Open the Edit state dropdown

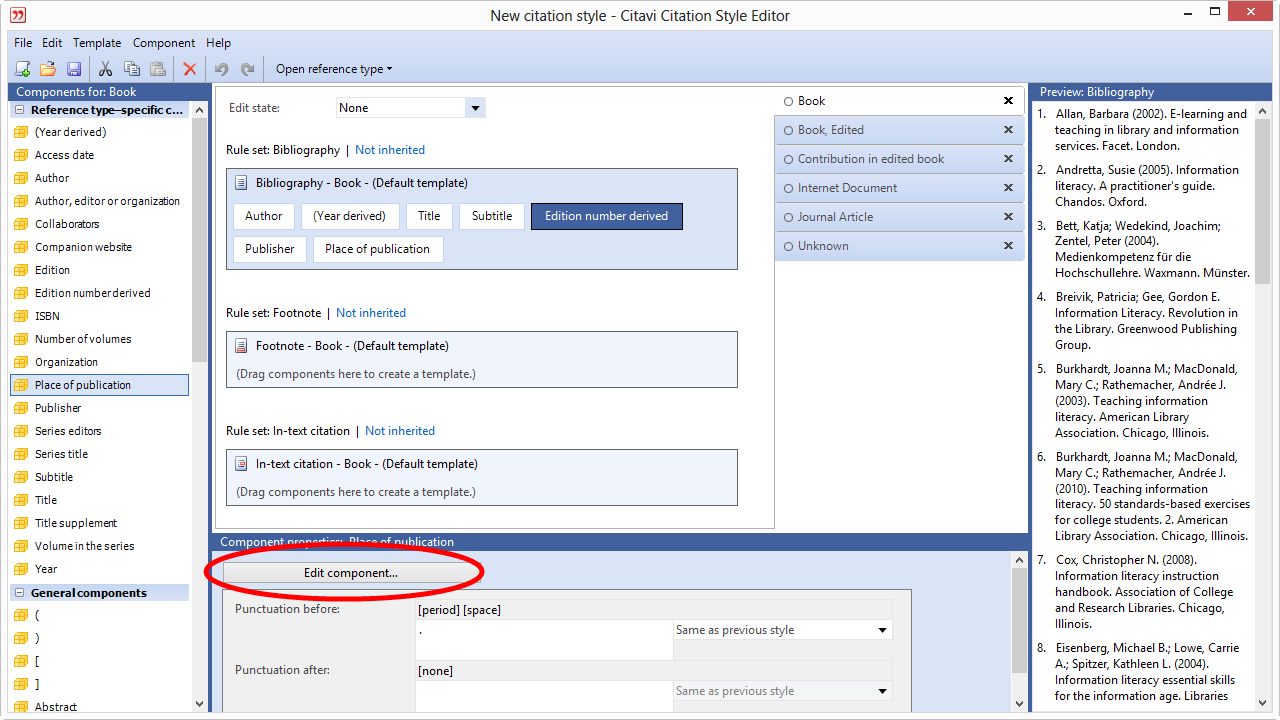pyautogui.click(x=475, y=108)
